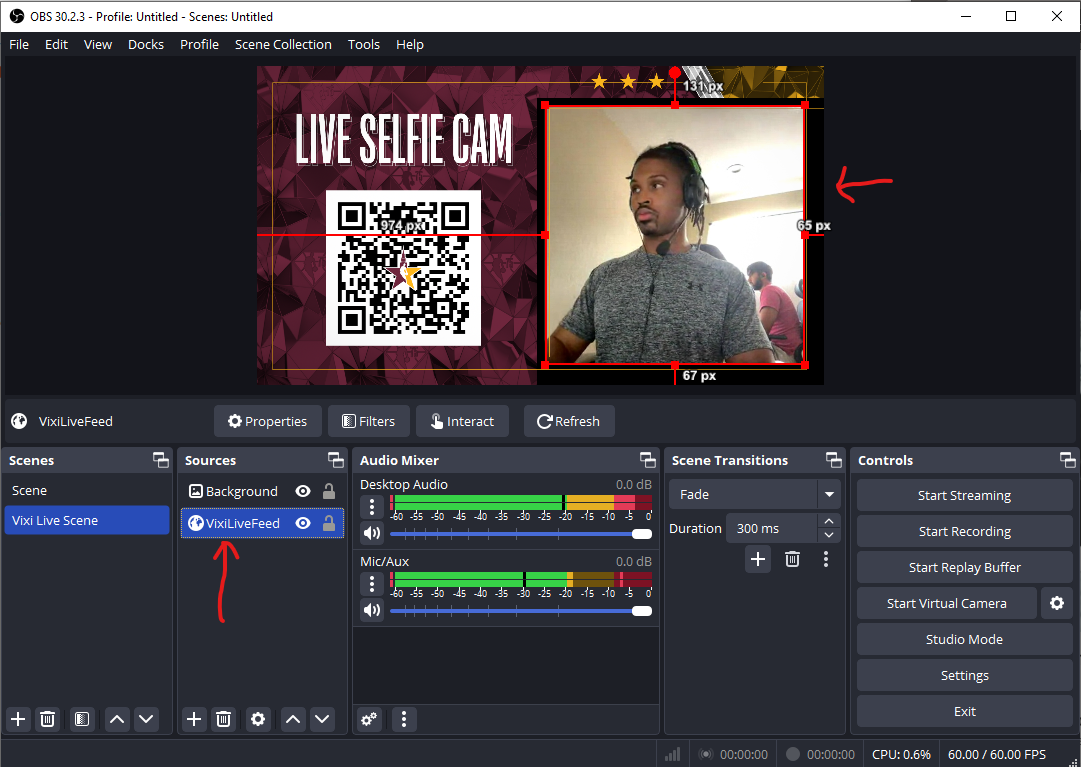Lock the Background source

pos(328,491)
